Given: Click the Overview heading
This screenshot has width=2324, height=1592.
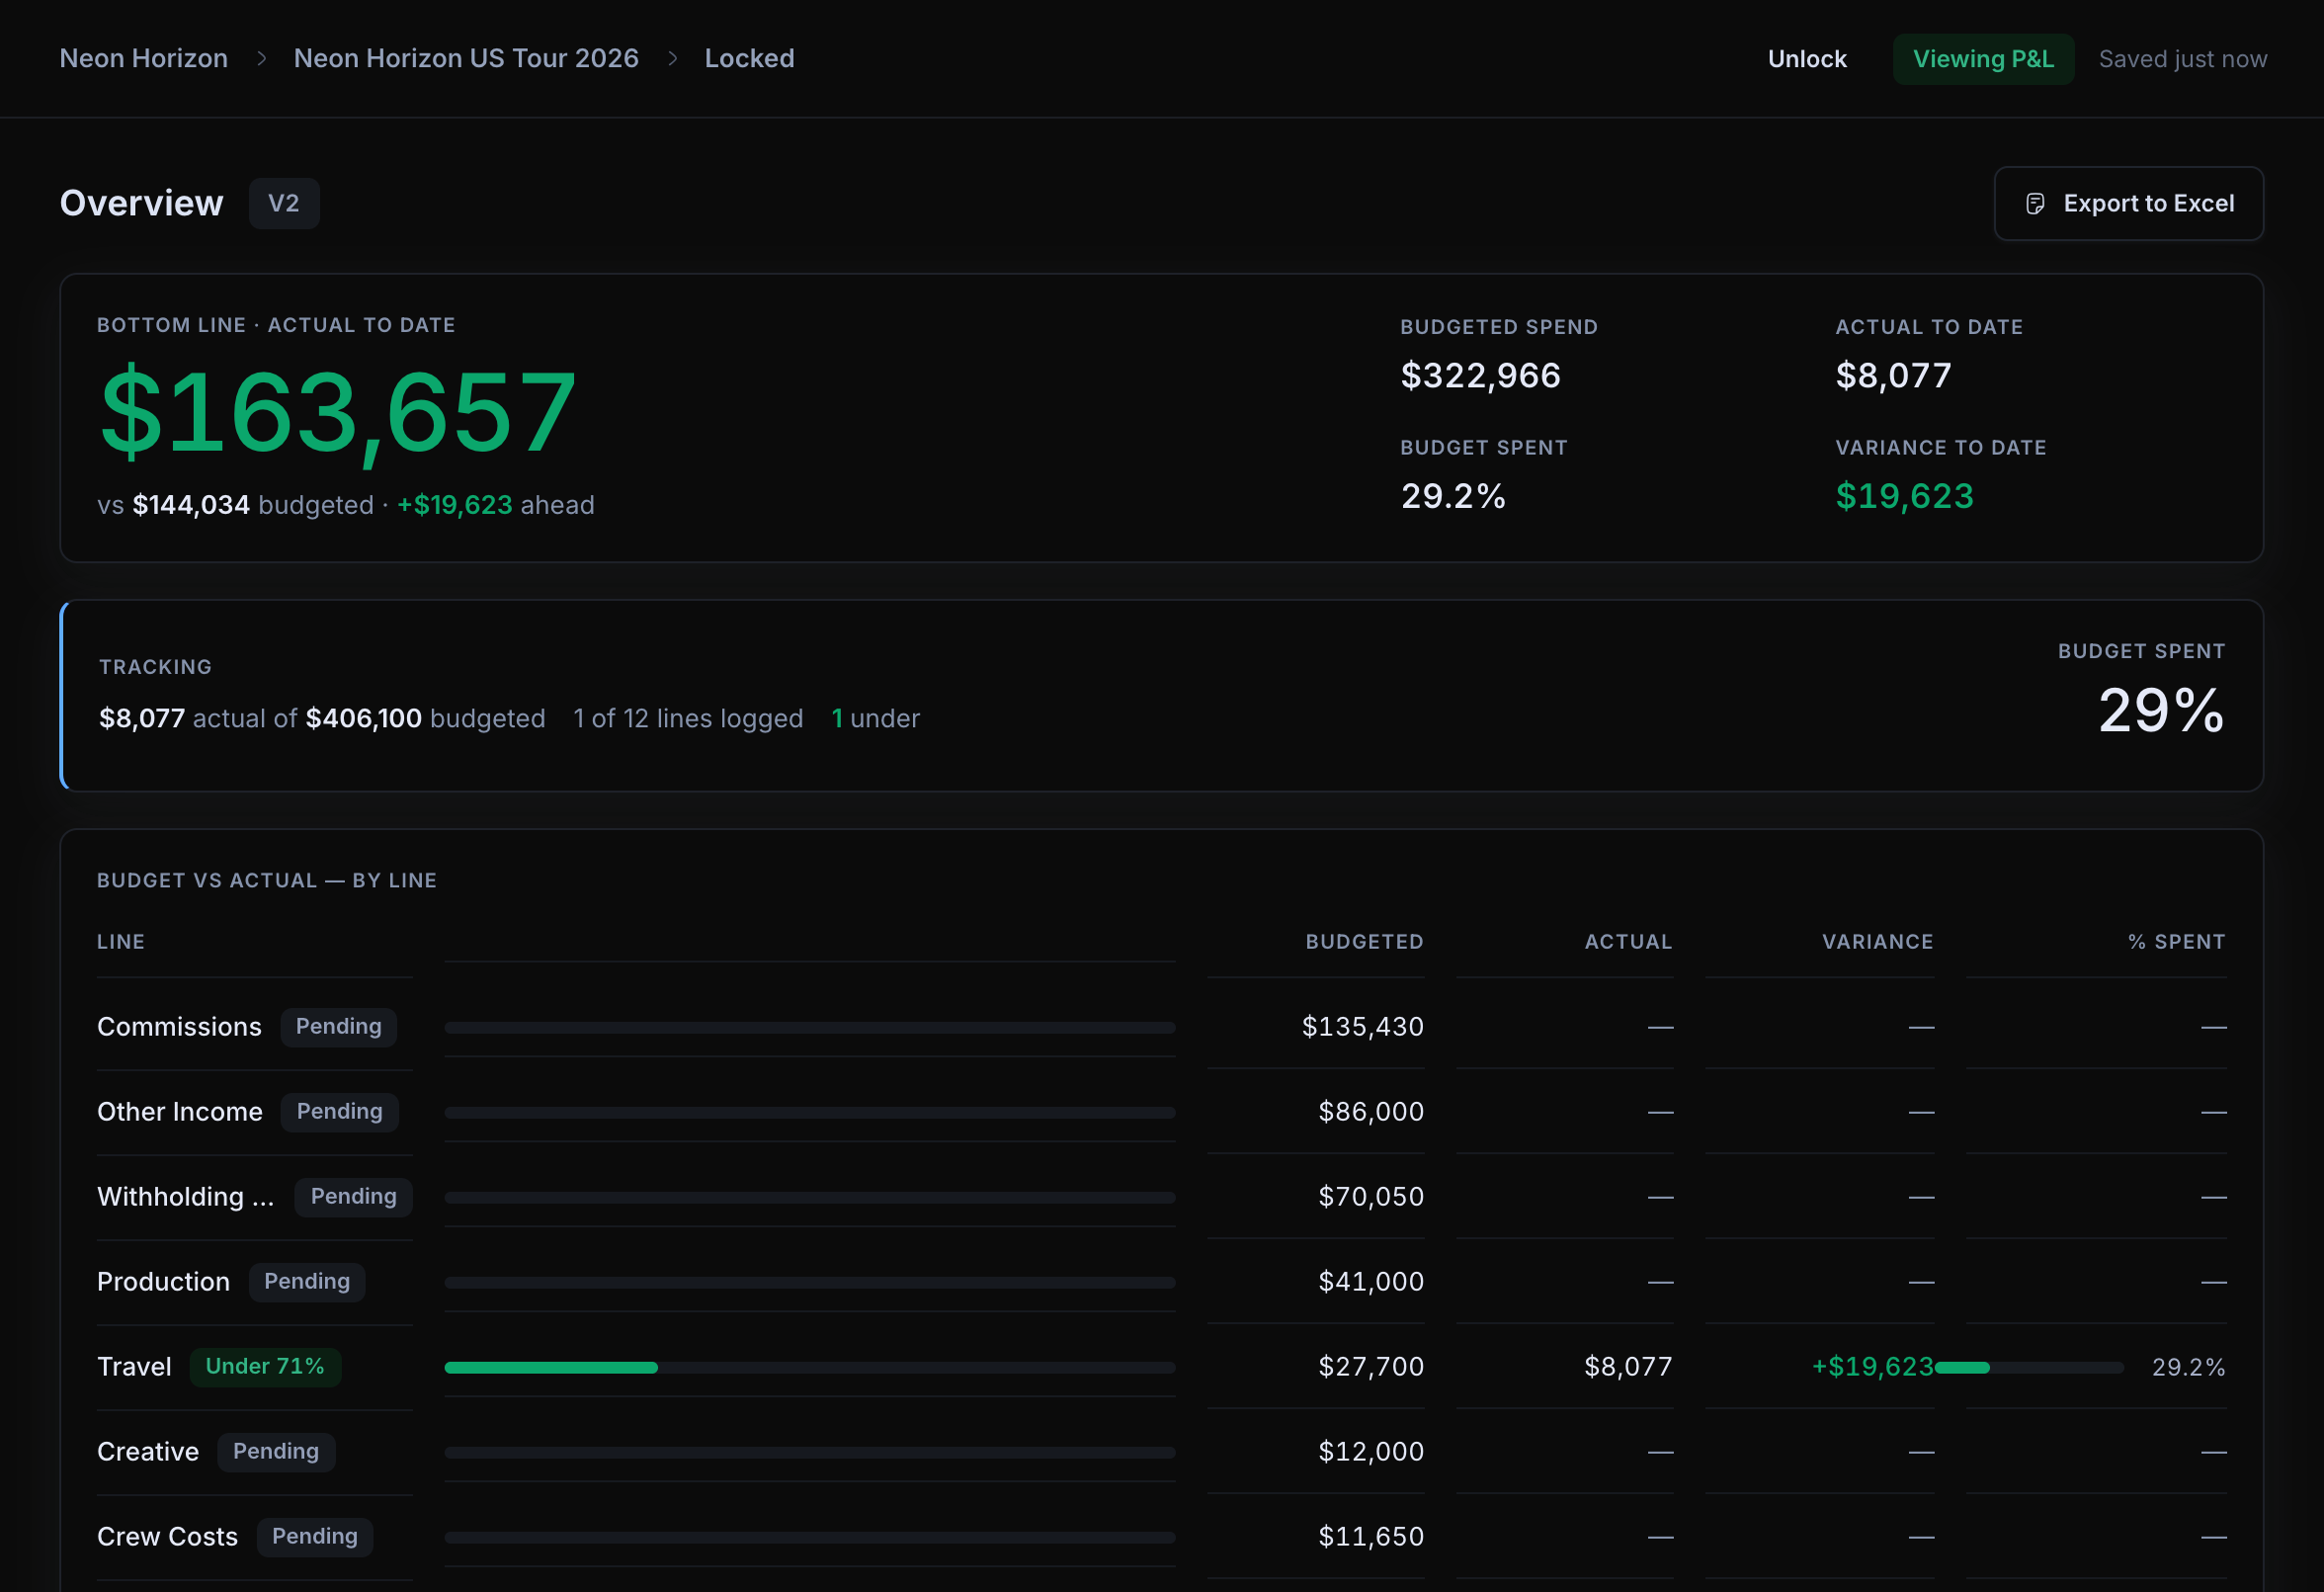Looking at the screenshot, I should pos(141,204).
